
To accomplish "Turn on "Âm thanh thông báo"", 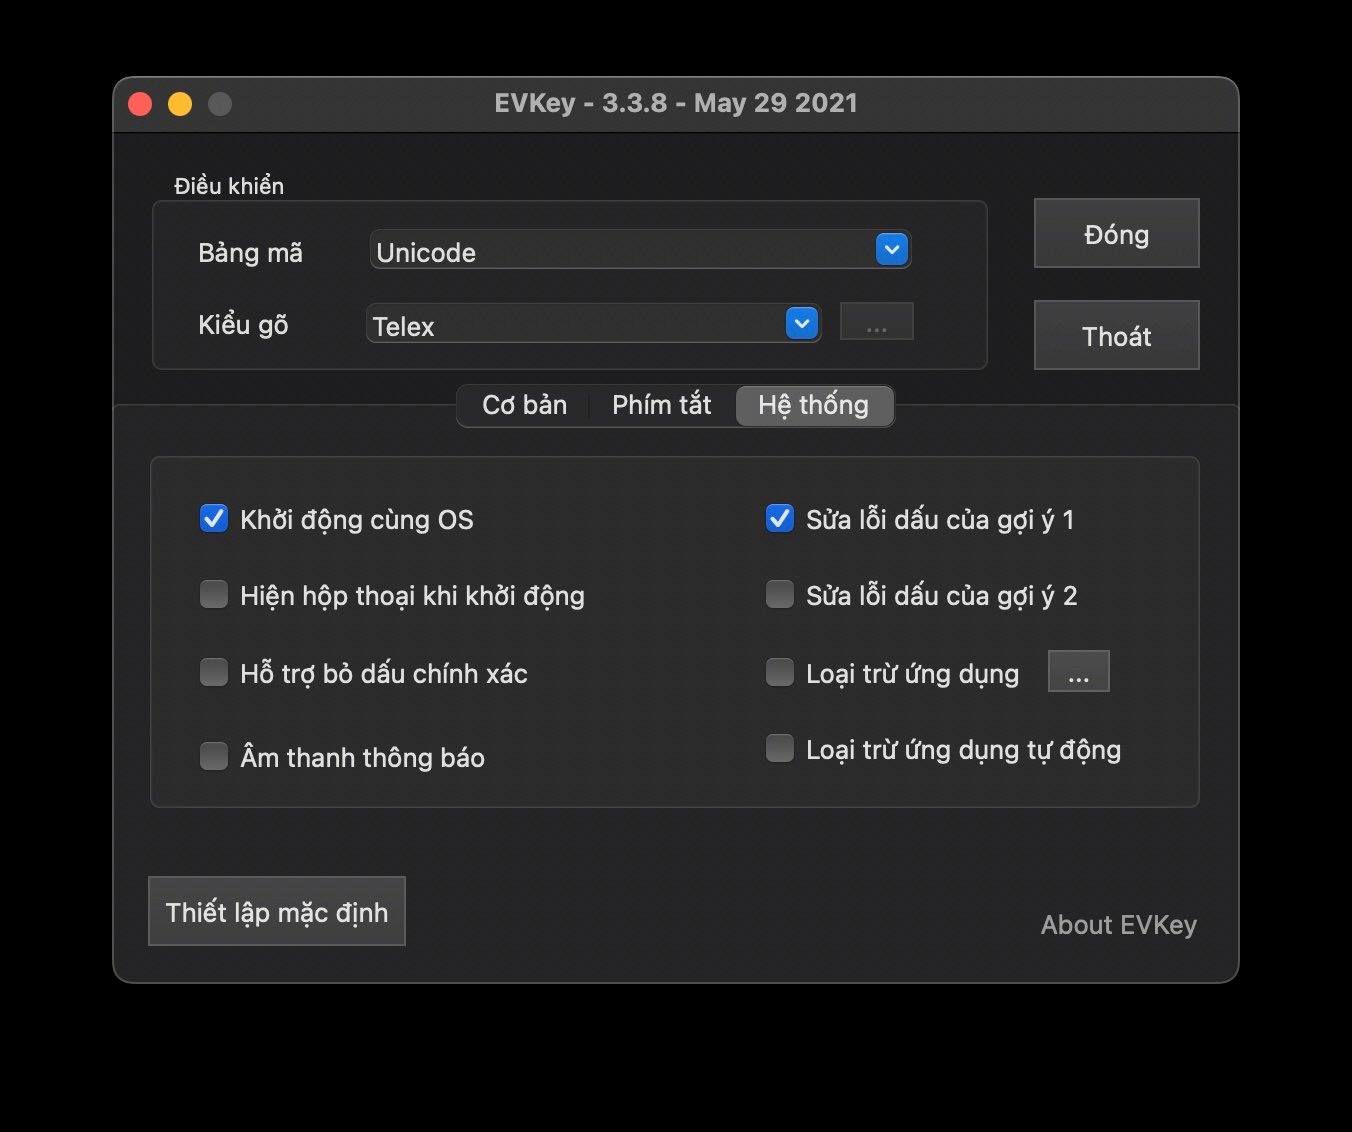I will (213, 756).
